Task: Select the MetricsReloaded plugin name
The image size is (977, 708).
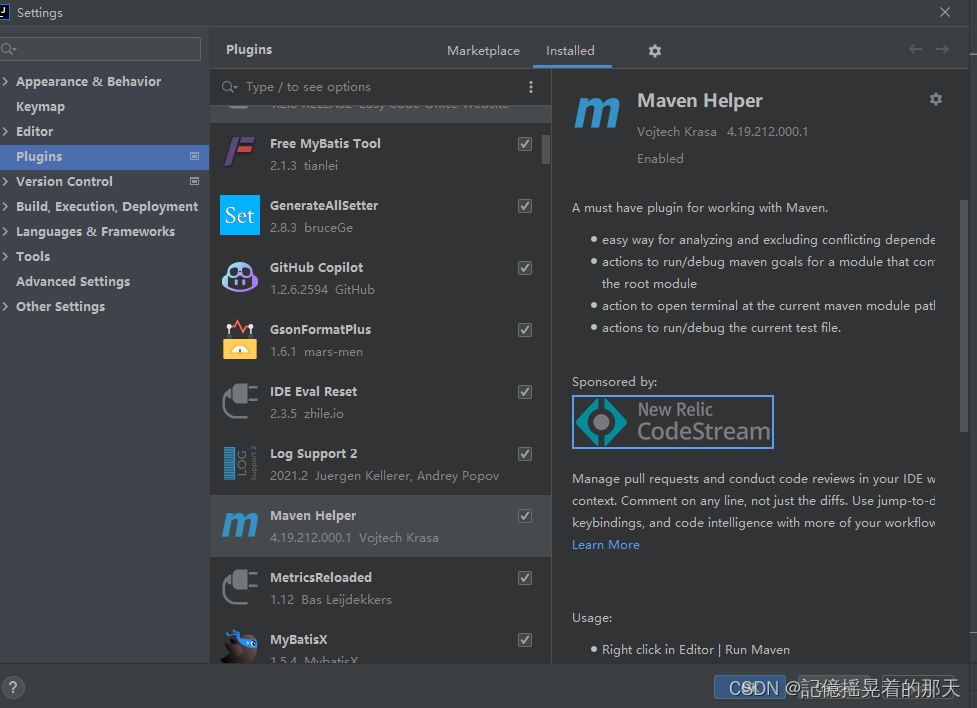Action: click(321, 578)
